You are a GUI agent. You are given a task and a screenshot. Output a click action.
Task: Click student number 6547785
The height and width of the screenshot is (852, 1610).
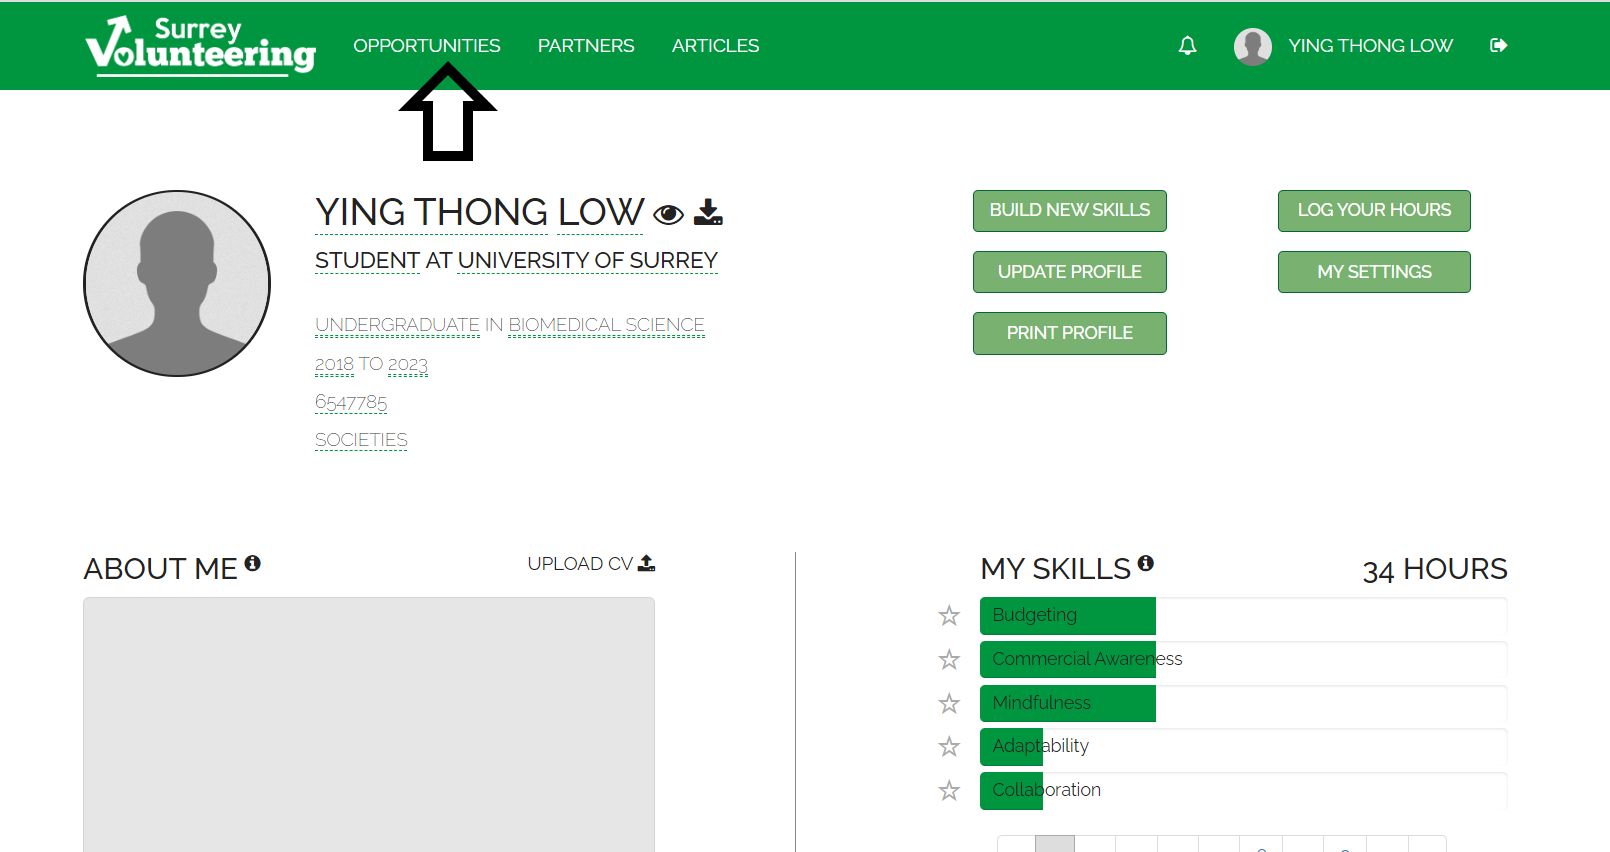[351, 402]
